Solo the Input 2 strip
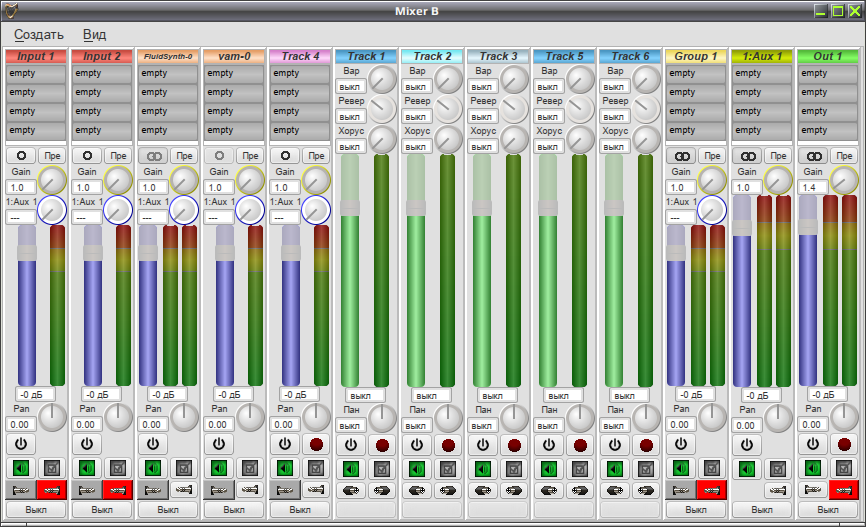866x527 pixels. (x=118, y=468)
